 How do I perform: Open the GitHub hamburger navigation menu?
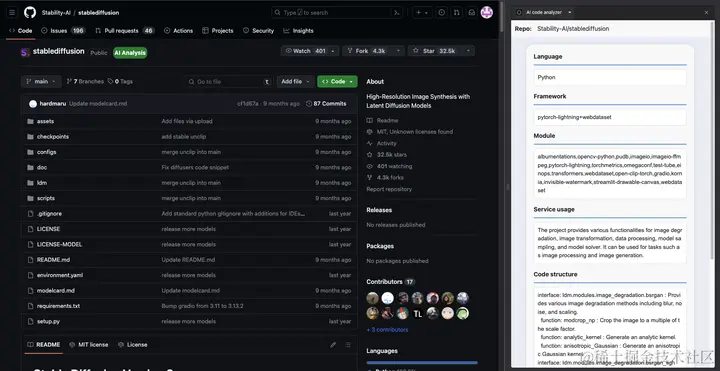point(12,12)
